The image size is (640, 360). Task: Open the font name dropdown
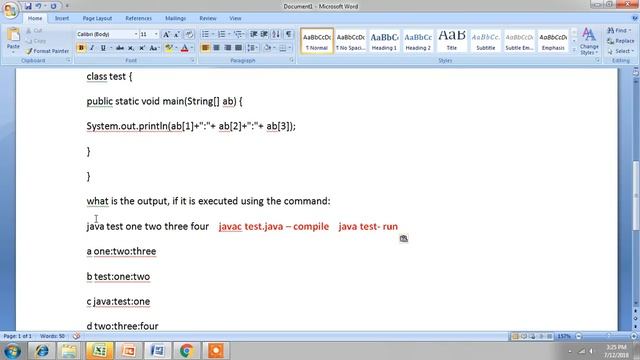click(136, 34)
